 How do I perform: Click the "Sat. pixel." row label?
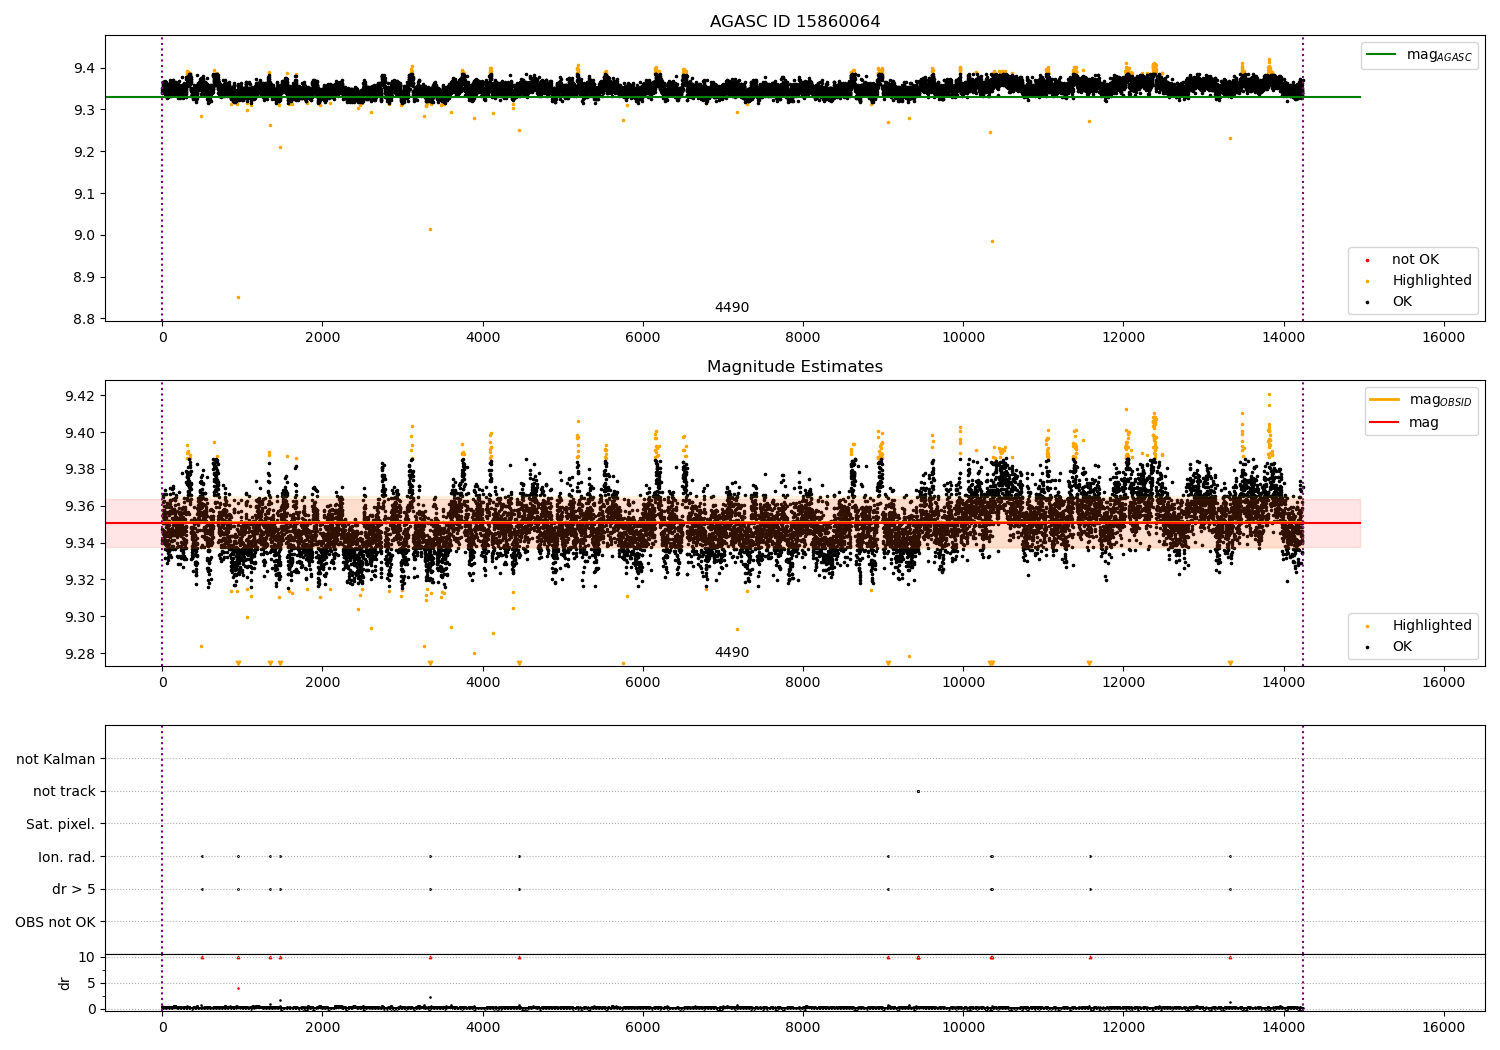click(x=60, y=825)
